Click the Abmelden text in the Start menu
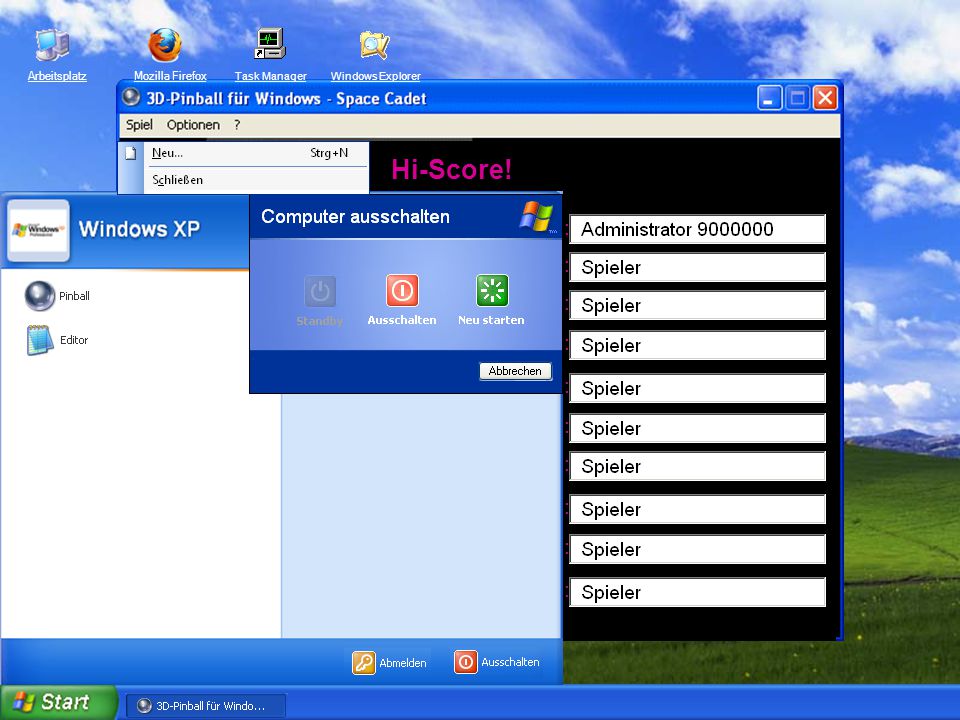 tap(403, 662)
